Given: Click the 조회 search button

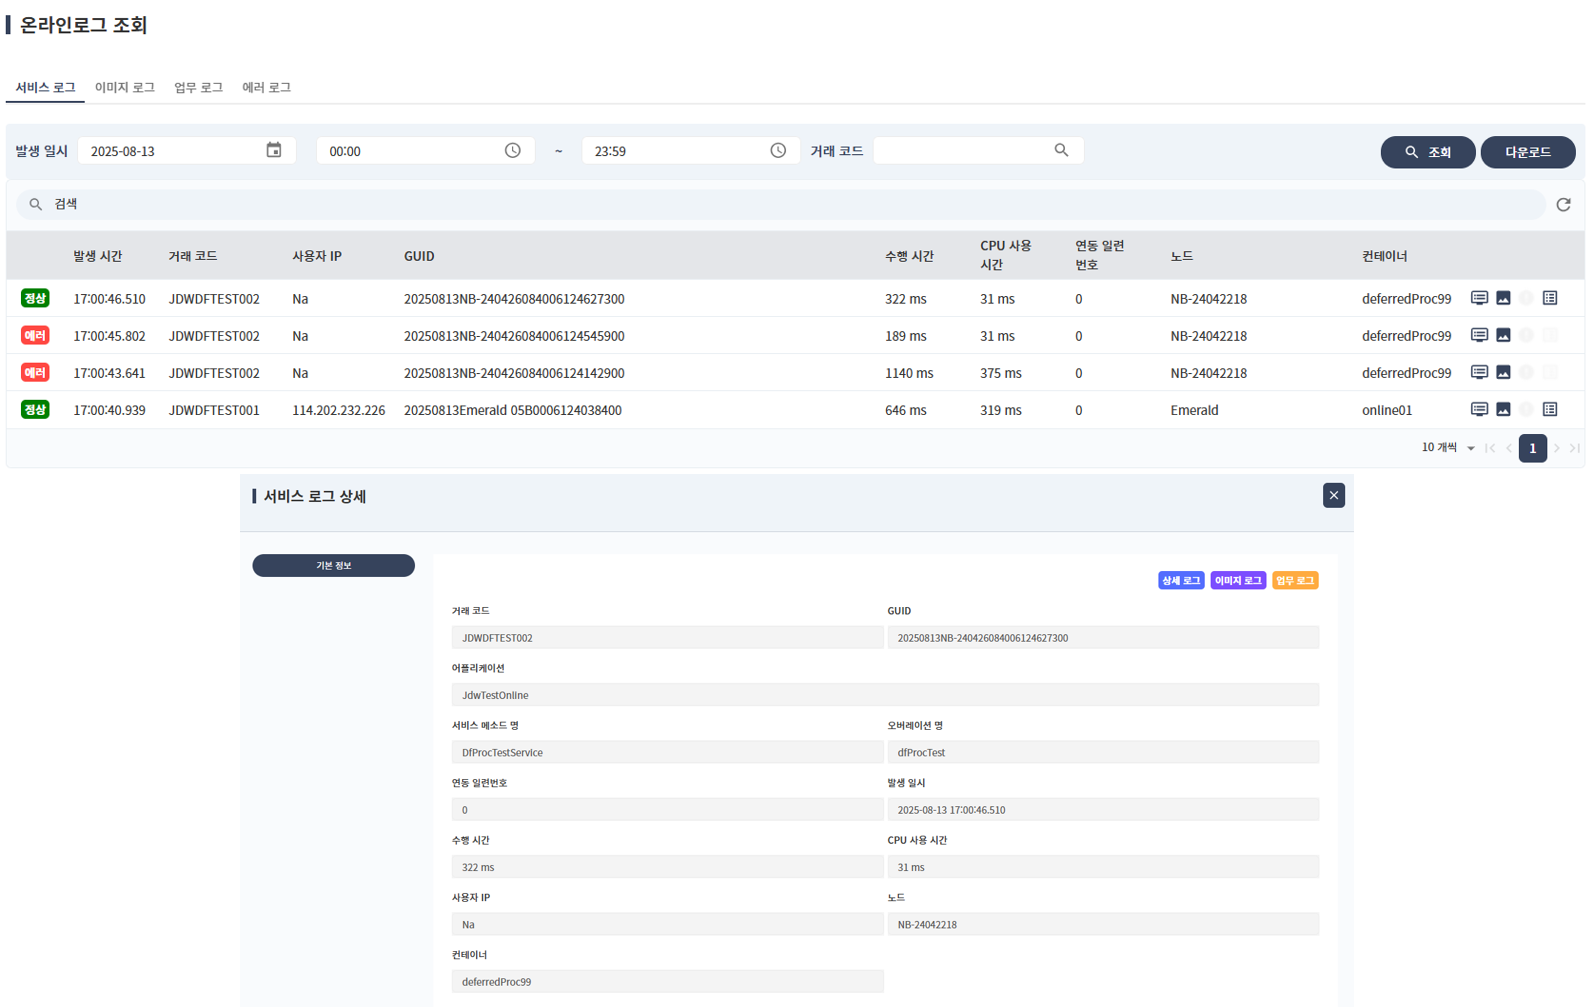Looking at the screenshot, I should tap(1427, 152).
